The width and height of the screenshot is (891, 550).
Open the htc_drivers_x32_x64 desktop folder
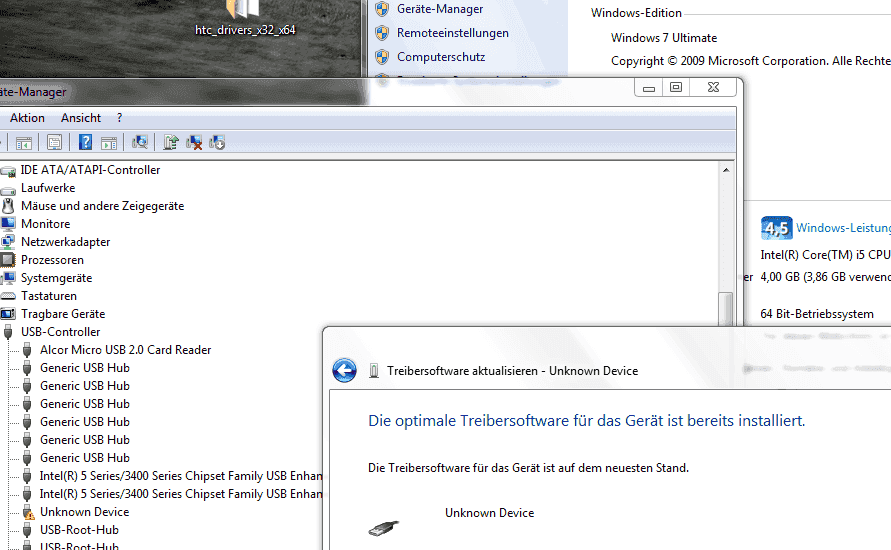tap(245, 19)
